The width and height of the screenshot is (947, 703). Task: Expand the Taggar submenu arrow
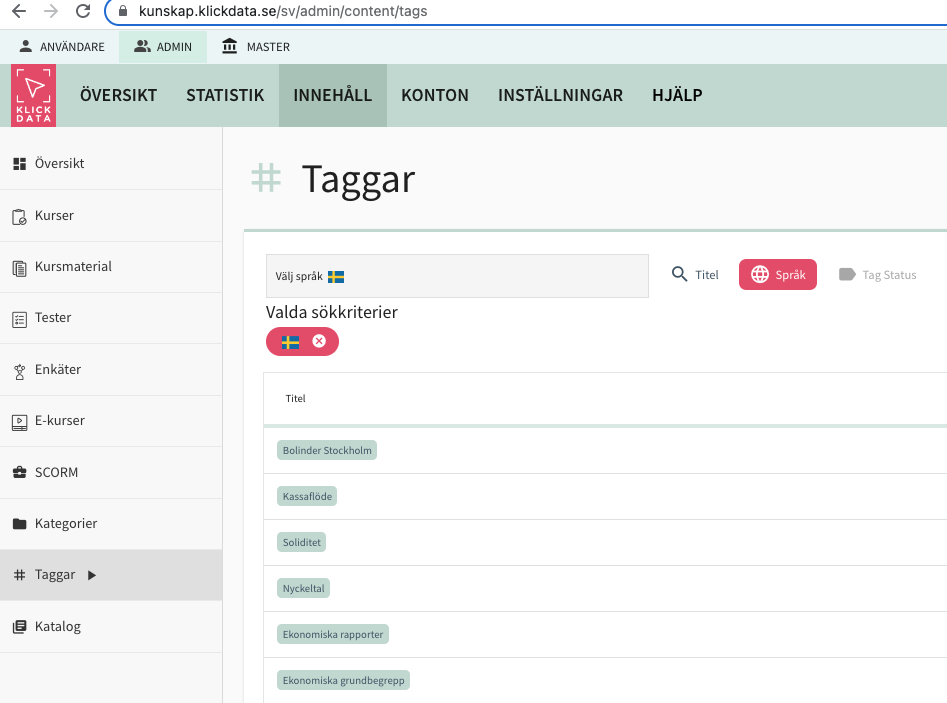90,575
